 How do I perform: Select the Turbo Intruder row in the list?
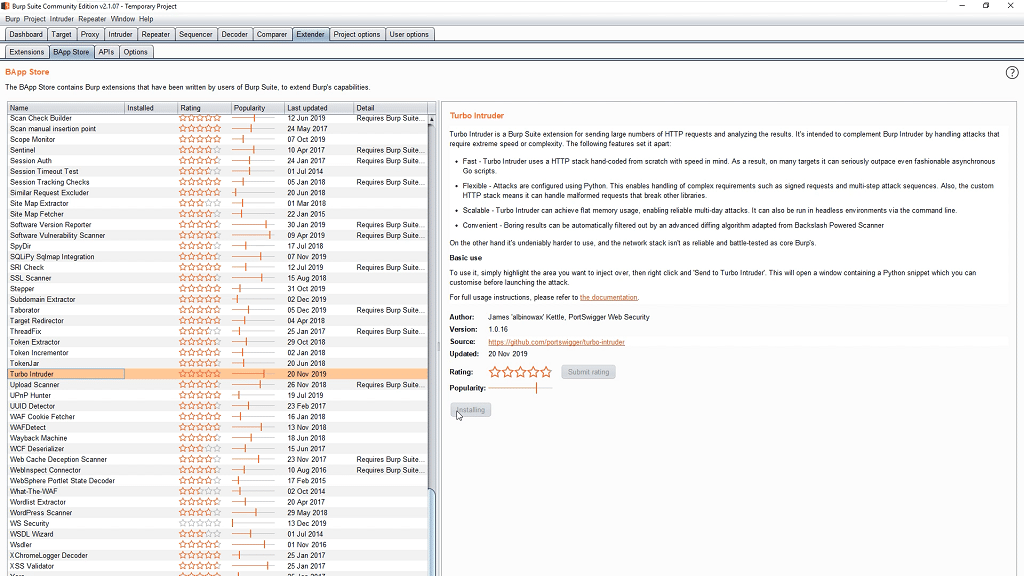(x=217, y=374)
